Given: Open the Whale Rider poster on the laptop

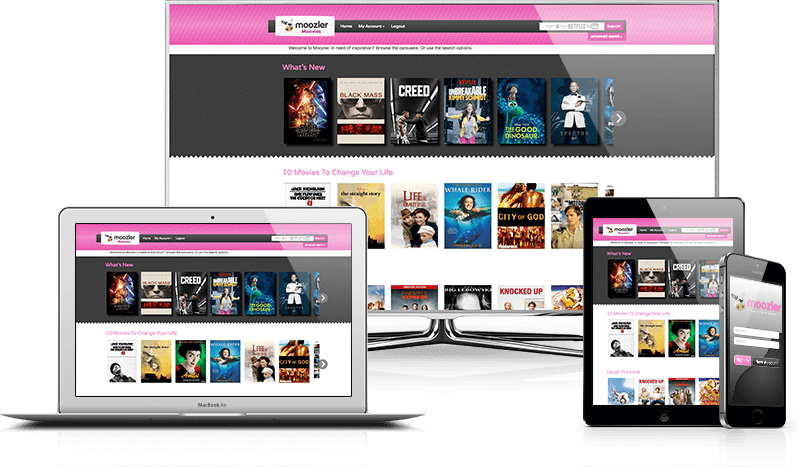Looking at the screenshot, I should tap(225, 361).
